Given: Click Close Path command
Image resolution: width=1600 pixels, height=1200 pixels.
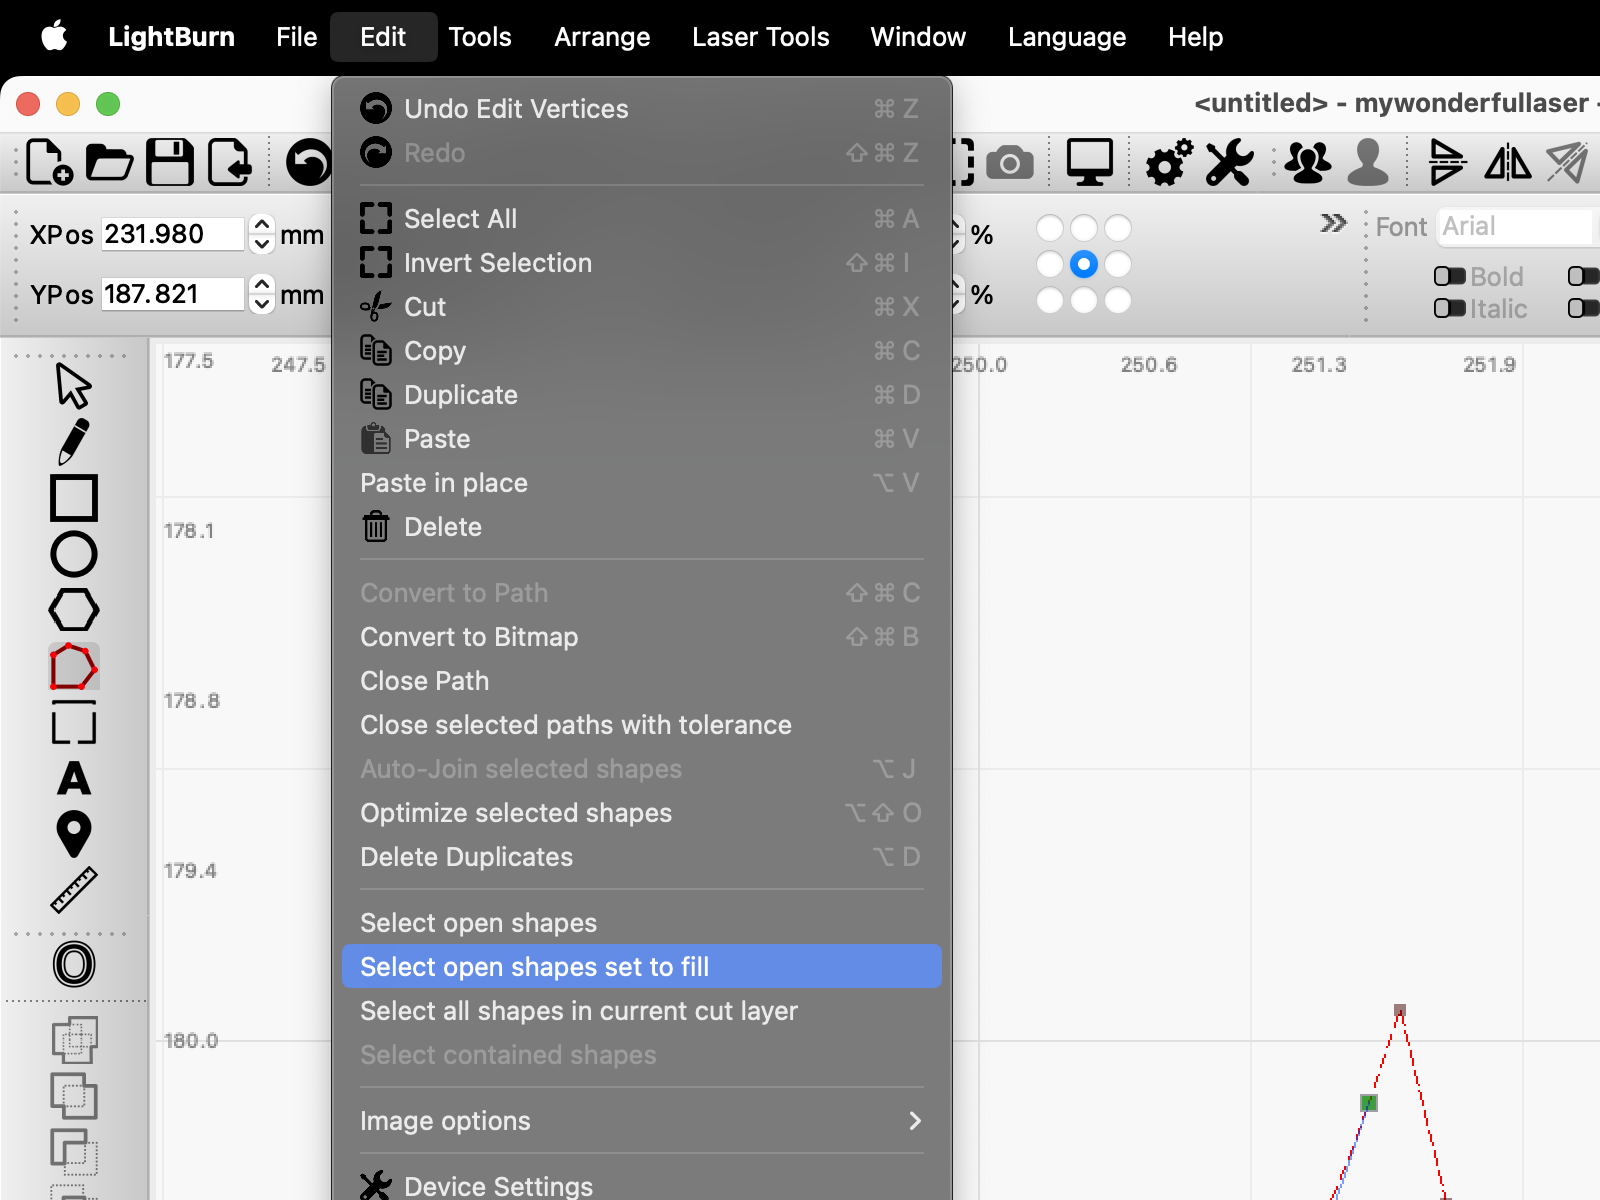Looking at the screenshot, I should click(x=424, y=681).
